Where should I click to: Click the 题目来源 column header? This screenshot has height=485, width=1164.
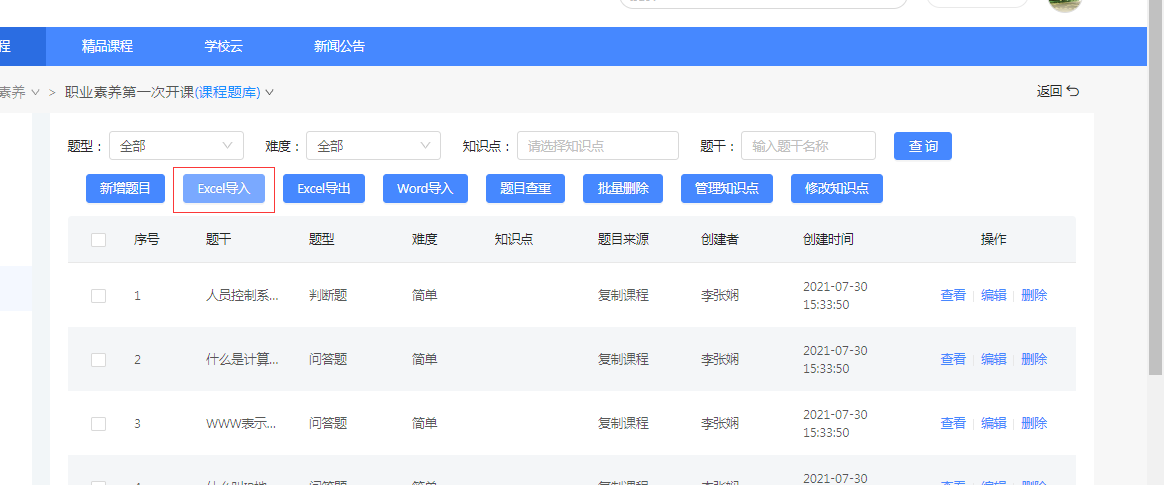click(x=624, y=240)
